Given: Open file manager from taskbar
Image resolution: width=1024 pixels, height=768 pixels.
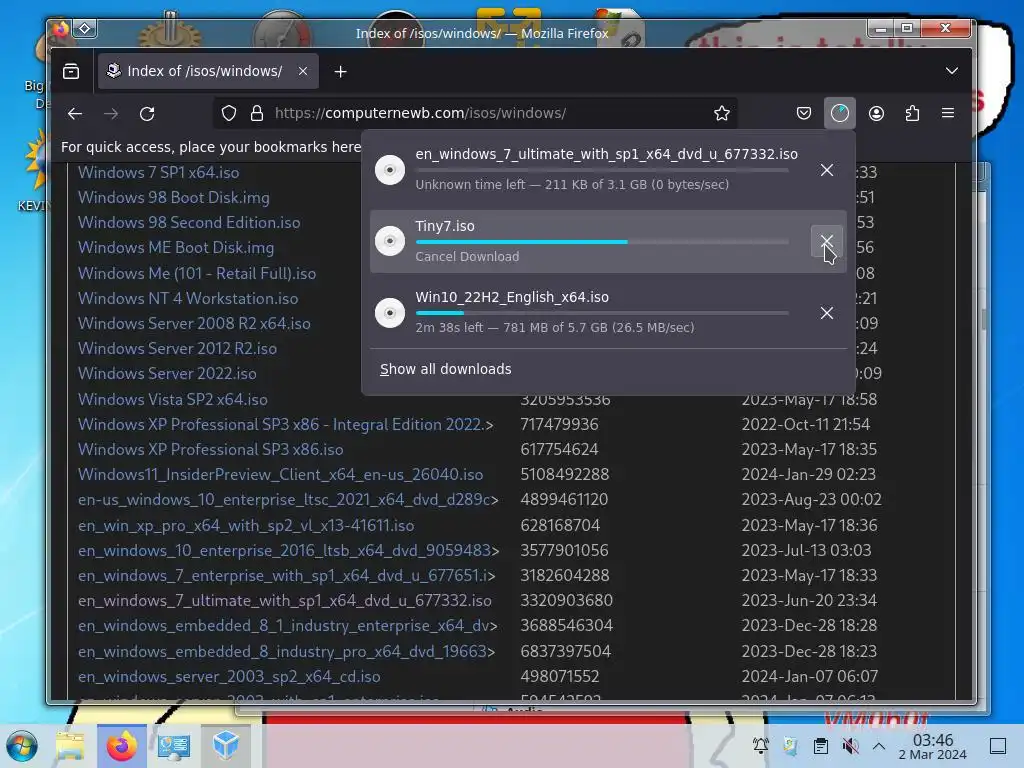Looking at the screenshot, I should click(x=70, y=746).
